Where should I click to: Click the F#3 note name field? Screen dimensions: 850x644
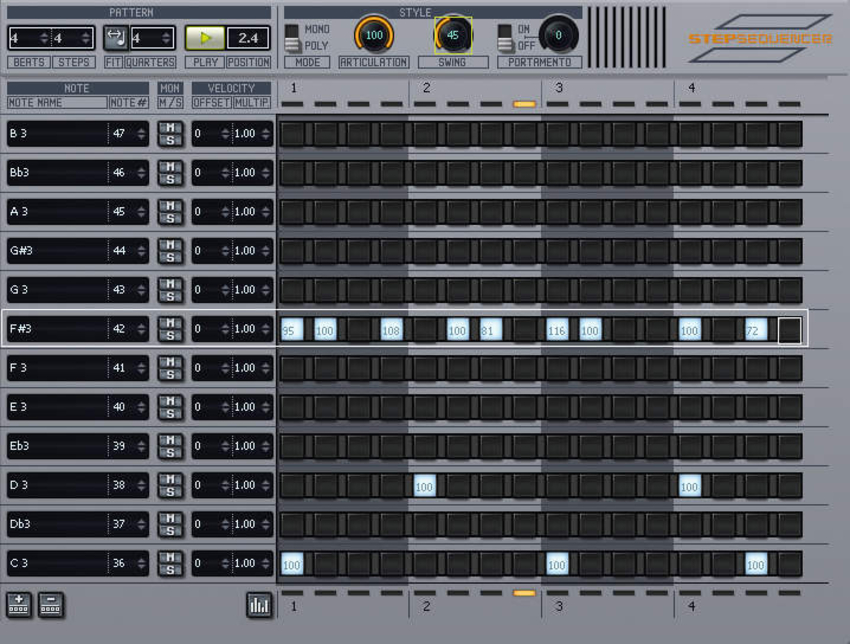(x=57, y=329)
